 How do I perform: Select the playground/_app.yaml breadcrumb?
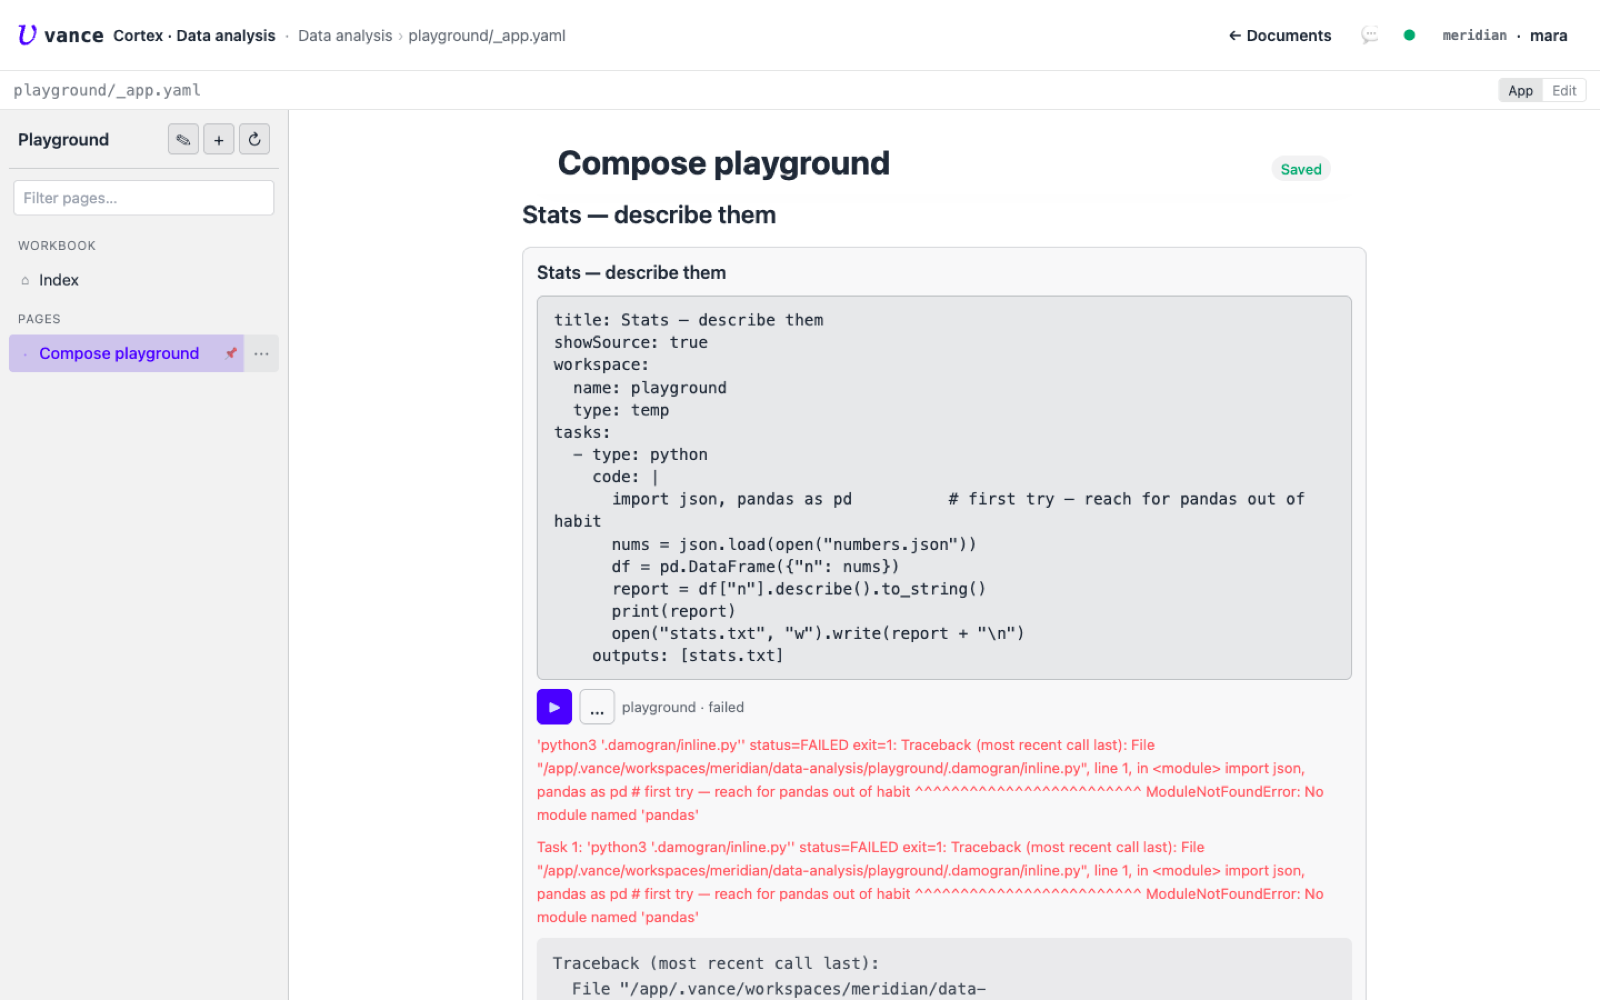[487, 36]
